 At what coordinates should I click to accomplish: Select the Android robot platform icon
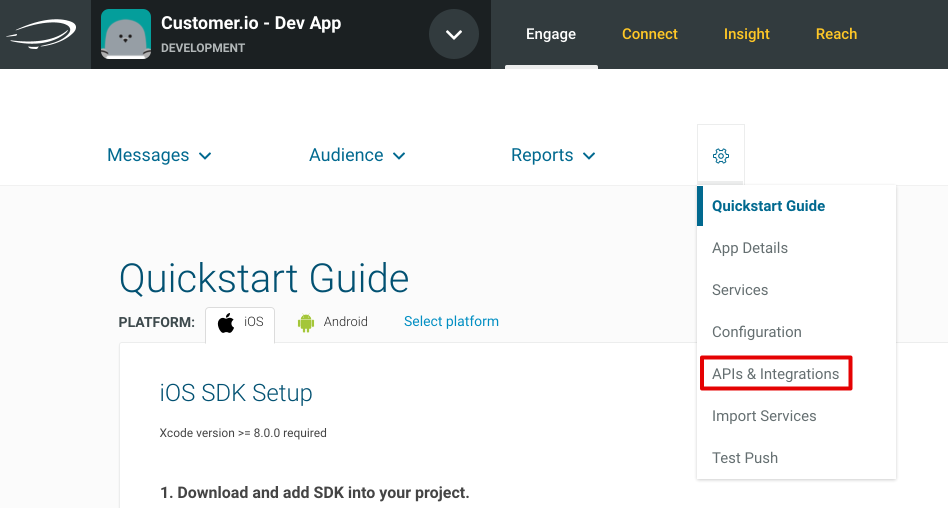[306, 323]
